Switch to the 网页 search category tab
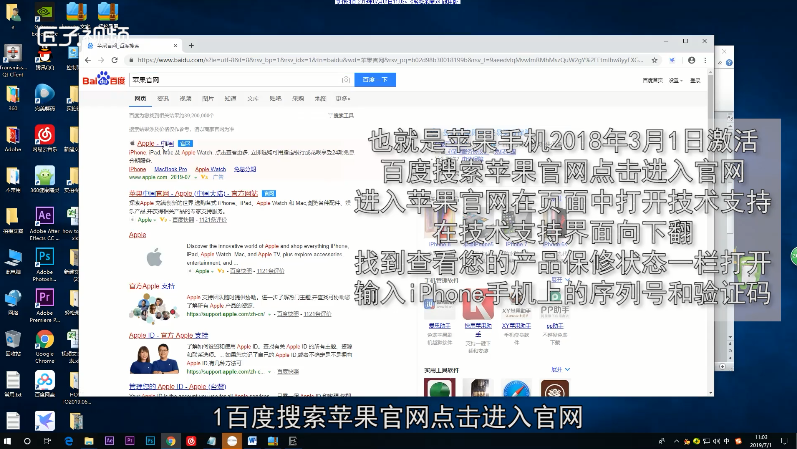Image resolution: width=797 pixels, height=449 pixels. pos(140,99)
